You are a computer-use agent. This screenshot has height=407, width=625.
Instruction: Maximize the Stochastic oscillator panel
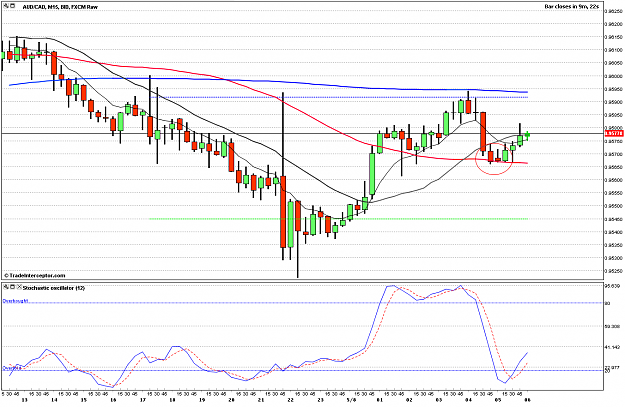12,287
